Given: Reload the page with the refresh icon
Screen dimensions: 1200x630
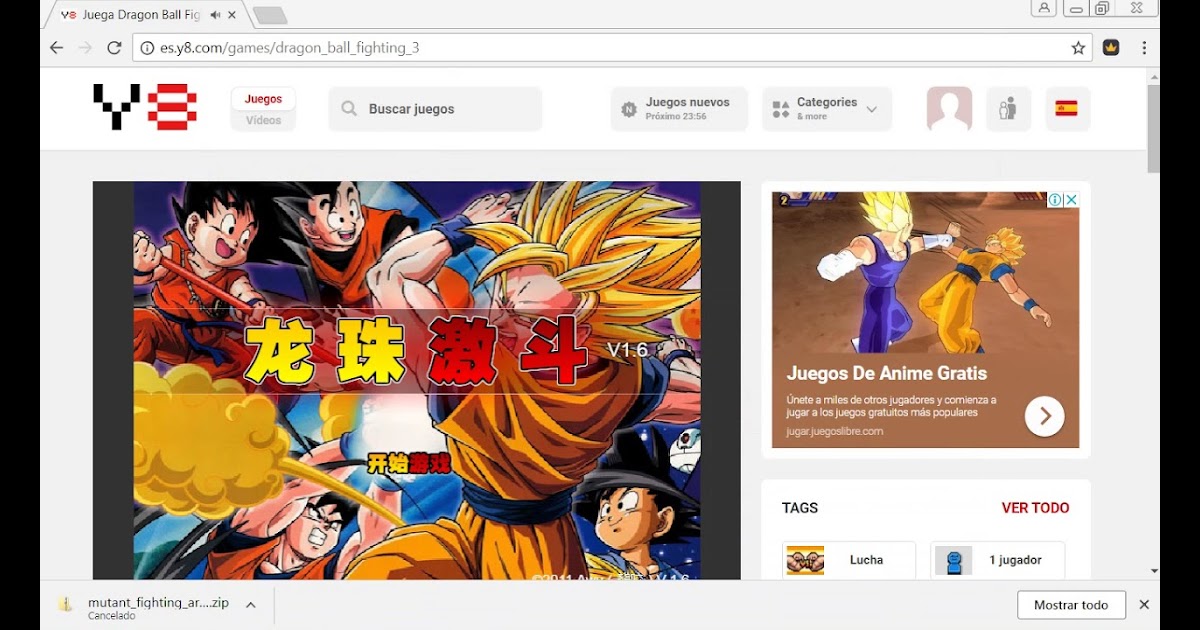Looking at the screenshot, I should click(114, 48).
